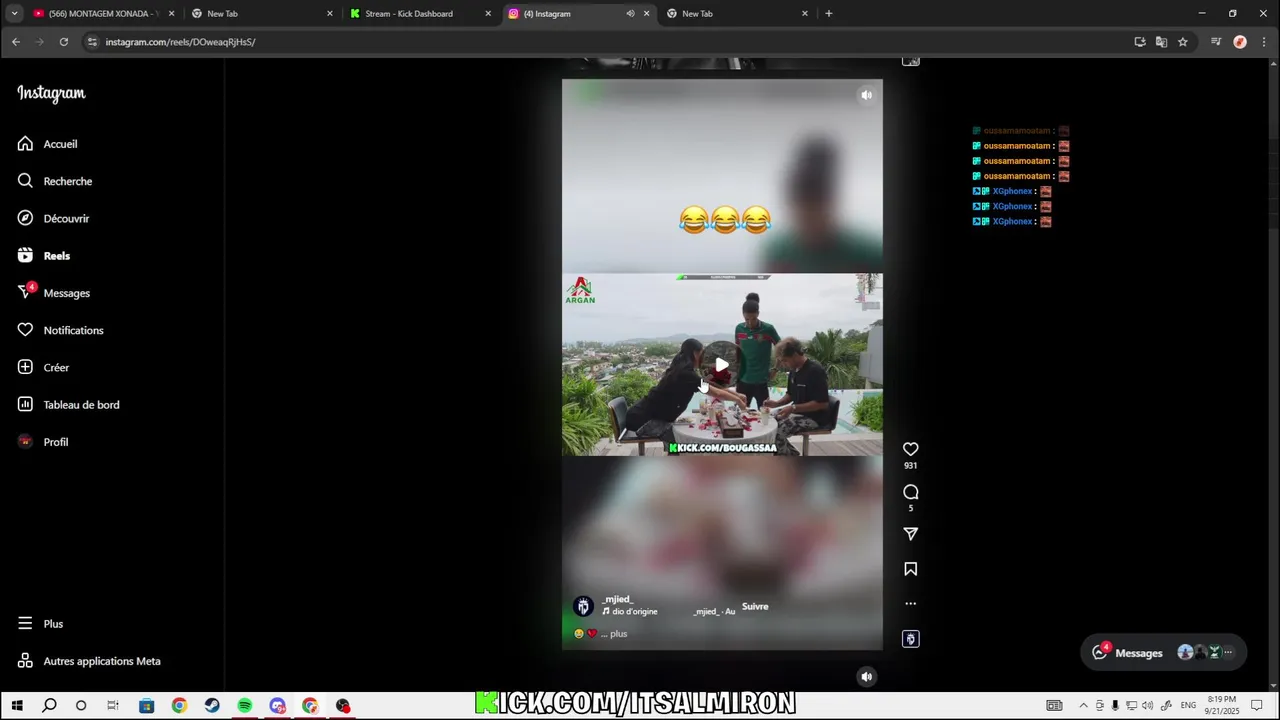This screenshot has height=720, width=1280.
Task: Install app icon in address bar
Action: click(x=1140, y=42)
